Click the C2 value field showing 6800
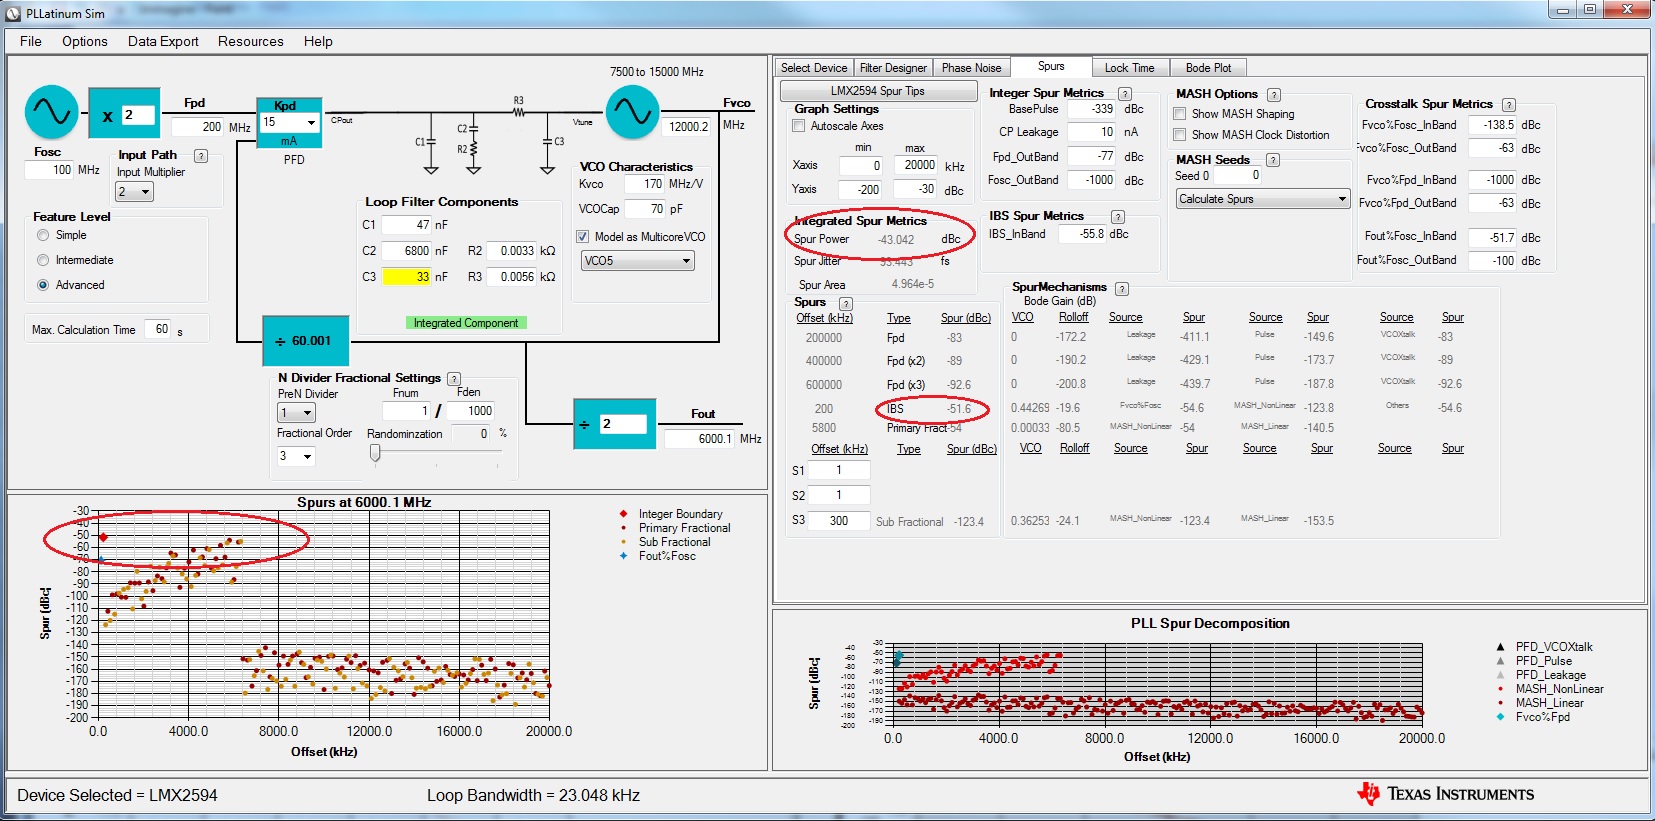Screen dimensions: 1655x821 pos(407,251)
